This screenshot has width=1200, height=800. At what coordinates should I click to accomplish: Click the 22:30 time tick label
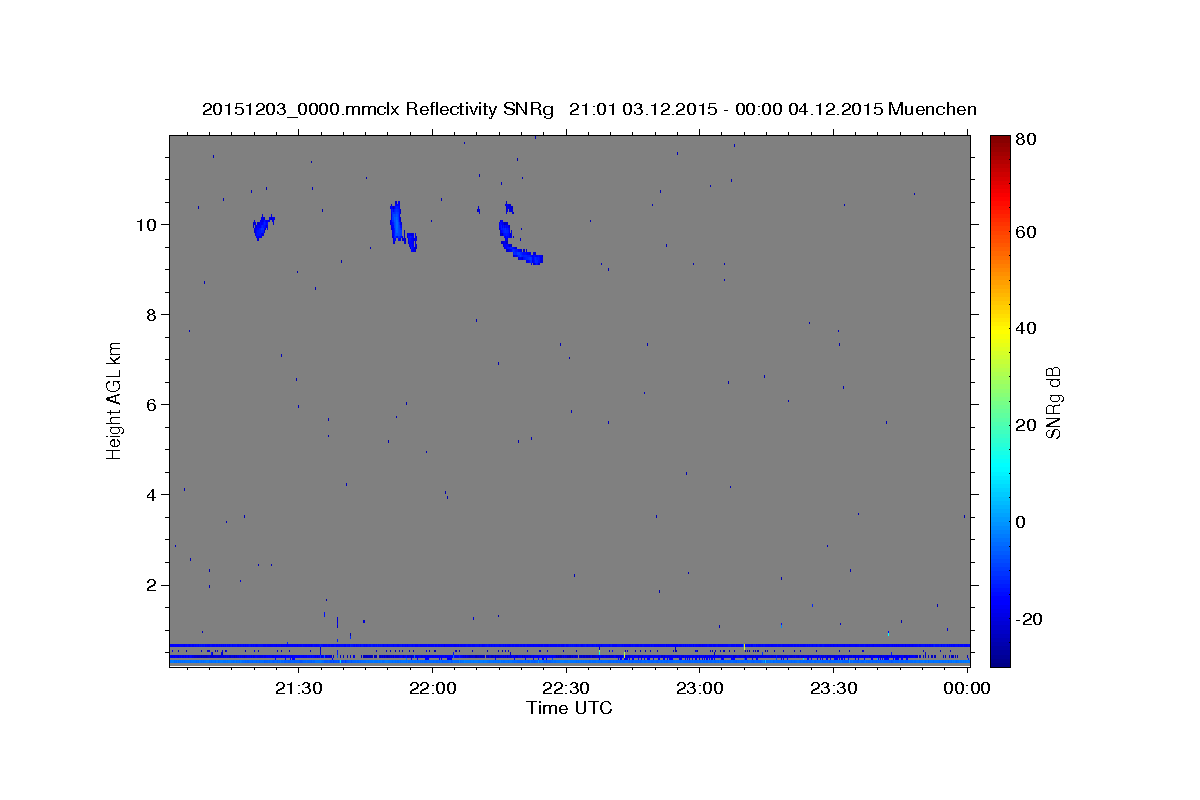click(566, 688)
